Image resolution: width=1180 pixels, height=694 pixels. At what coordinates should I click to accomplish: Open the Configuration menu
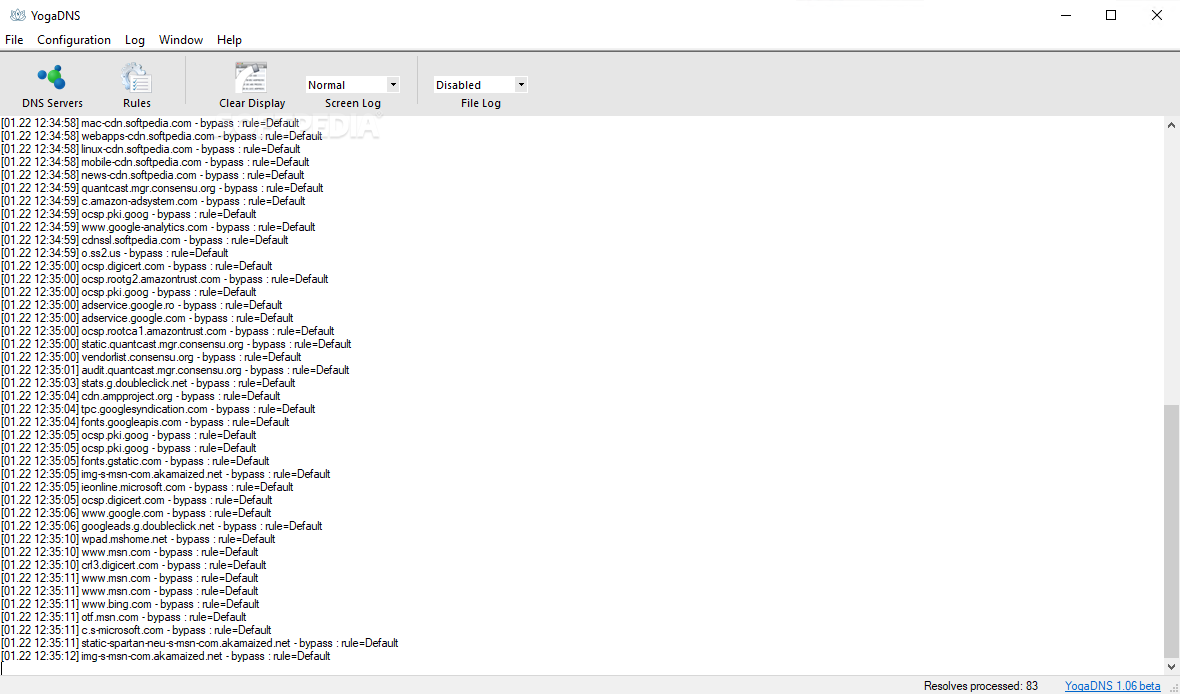[74, 40]
